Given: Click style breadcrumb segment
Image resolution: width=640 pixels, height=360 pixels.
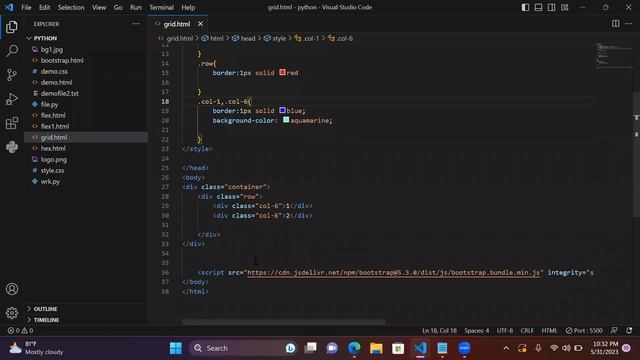Looking at the screenshot, I should click(x=275, y=38).
